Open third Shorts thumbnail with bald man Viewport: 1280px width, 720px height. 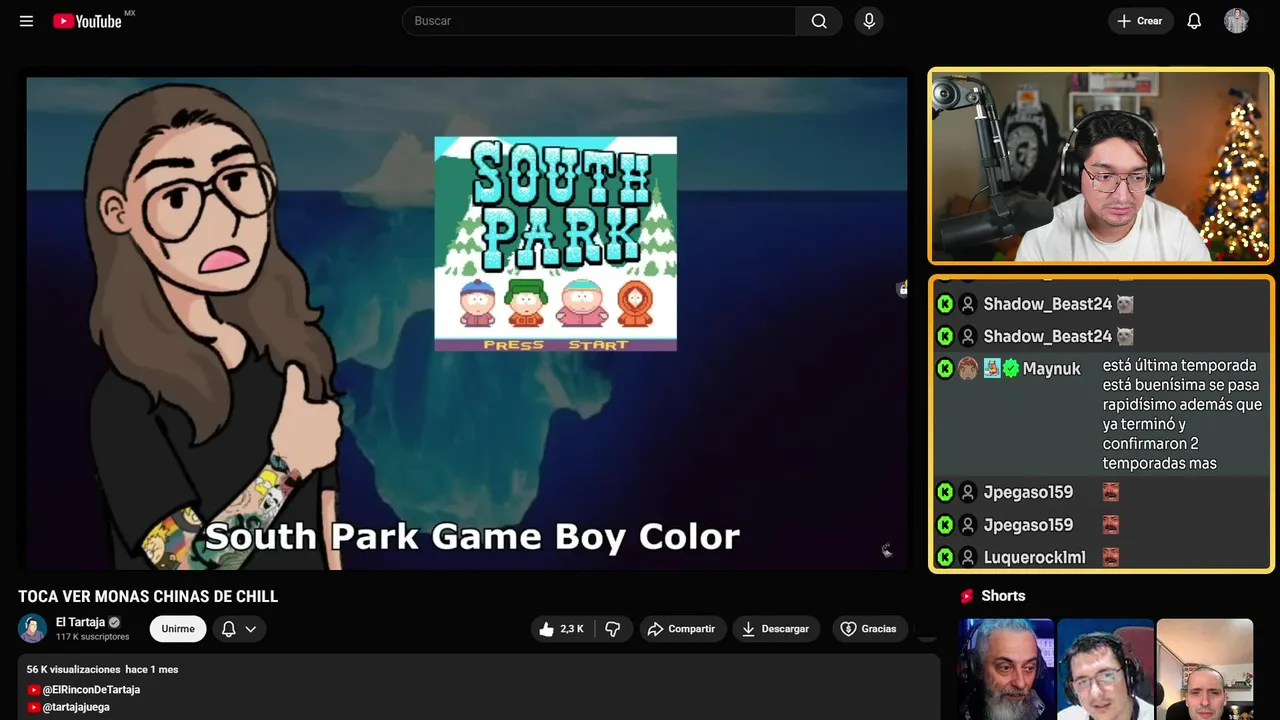1204,669
